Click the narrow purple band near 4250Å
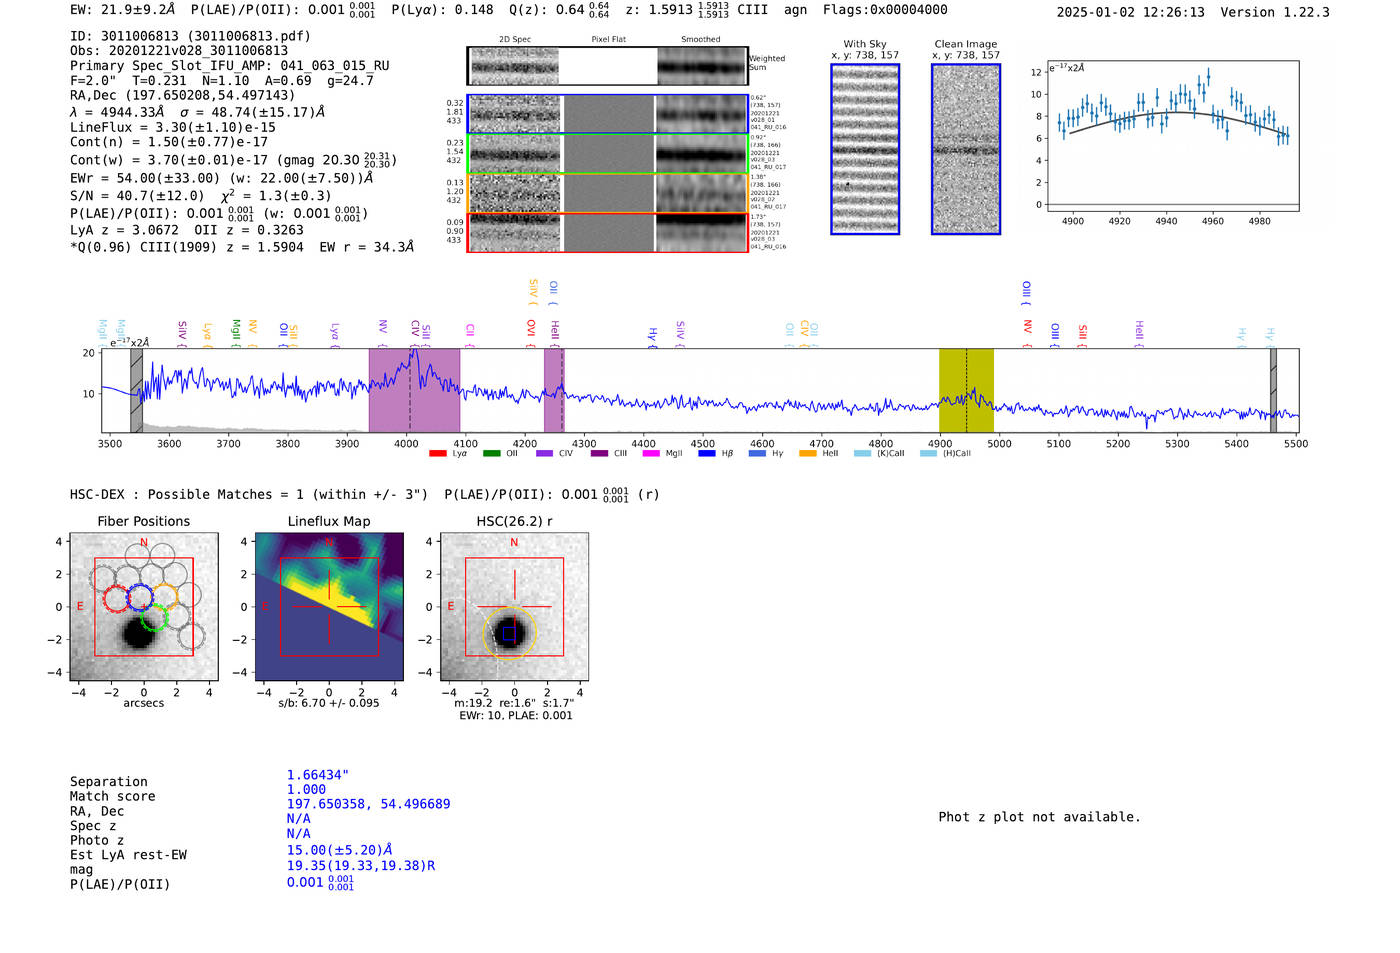Viewport: 1400px width, 953px height. pyautogui.click(x=553, y=390)
